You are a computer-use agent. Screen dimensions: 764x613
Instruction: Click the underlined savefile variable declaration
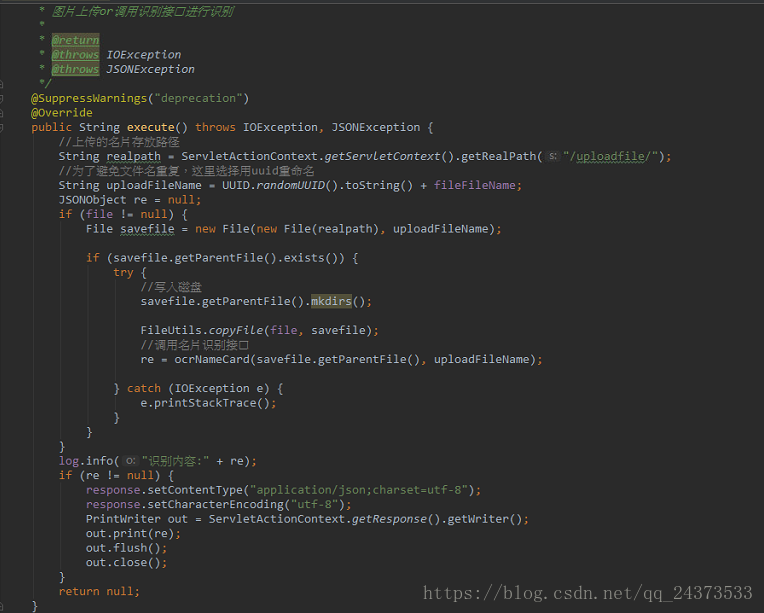(x=147, y=229)
